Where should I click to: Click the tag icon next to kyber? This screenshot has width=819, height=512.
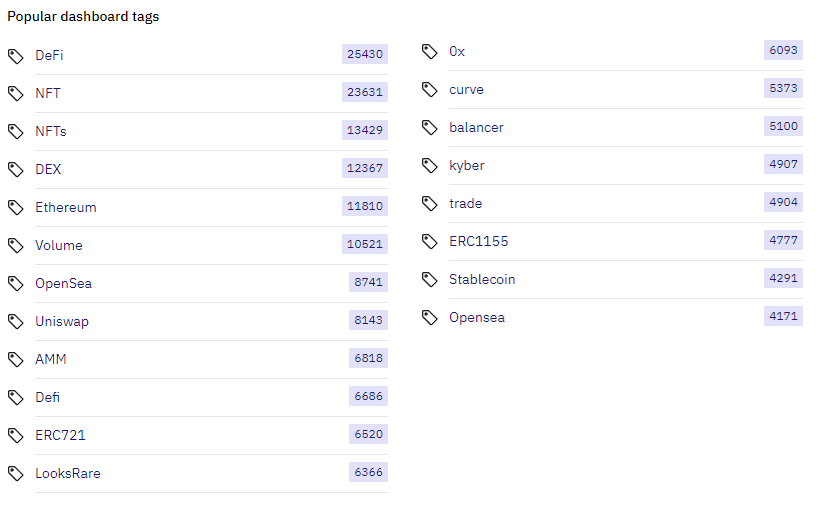pos(429,166)
